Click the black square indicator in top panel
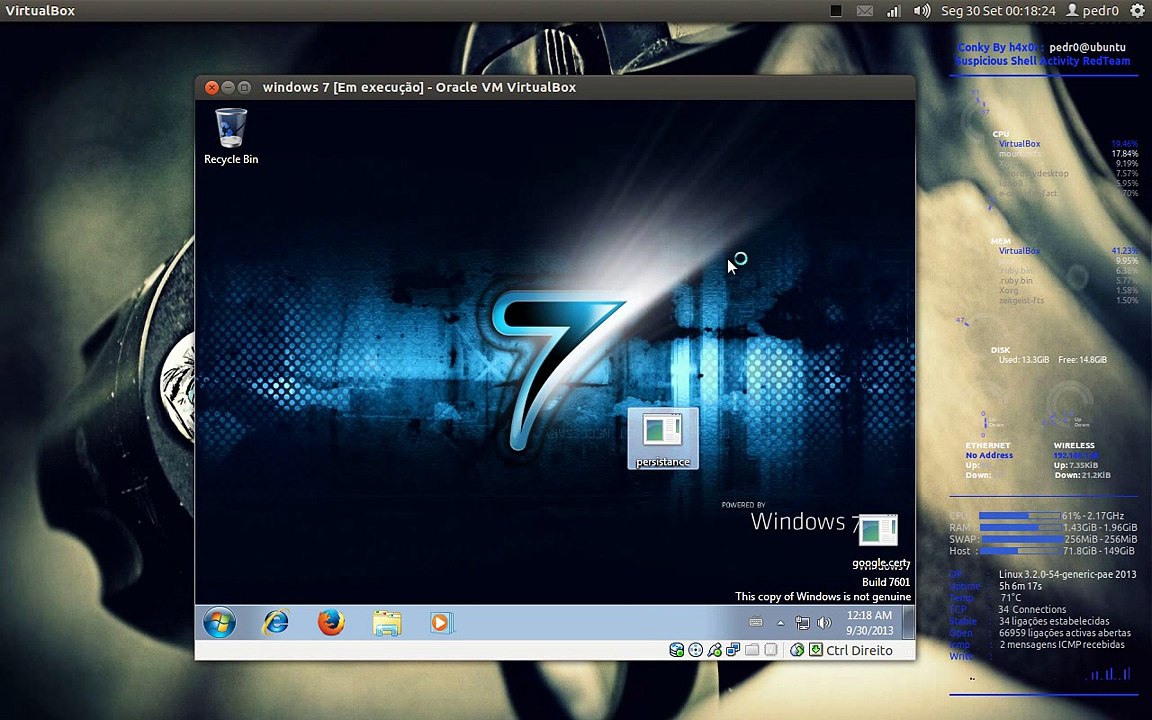 836,10
